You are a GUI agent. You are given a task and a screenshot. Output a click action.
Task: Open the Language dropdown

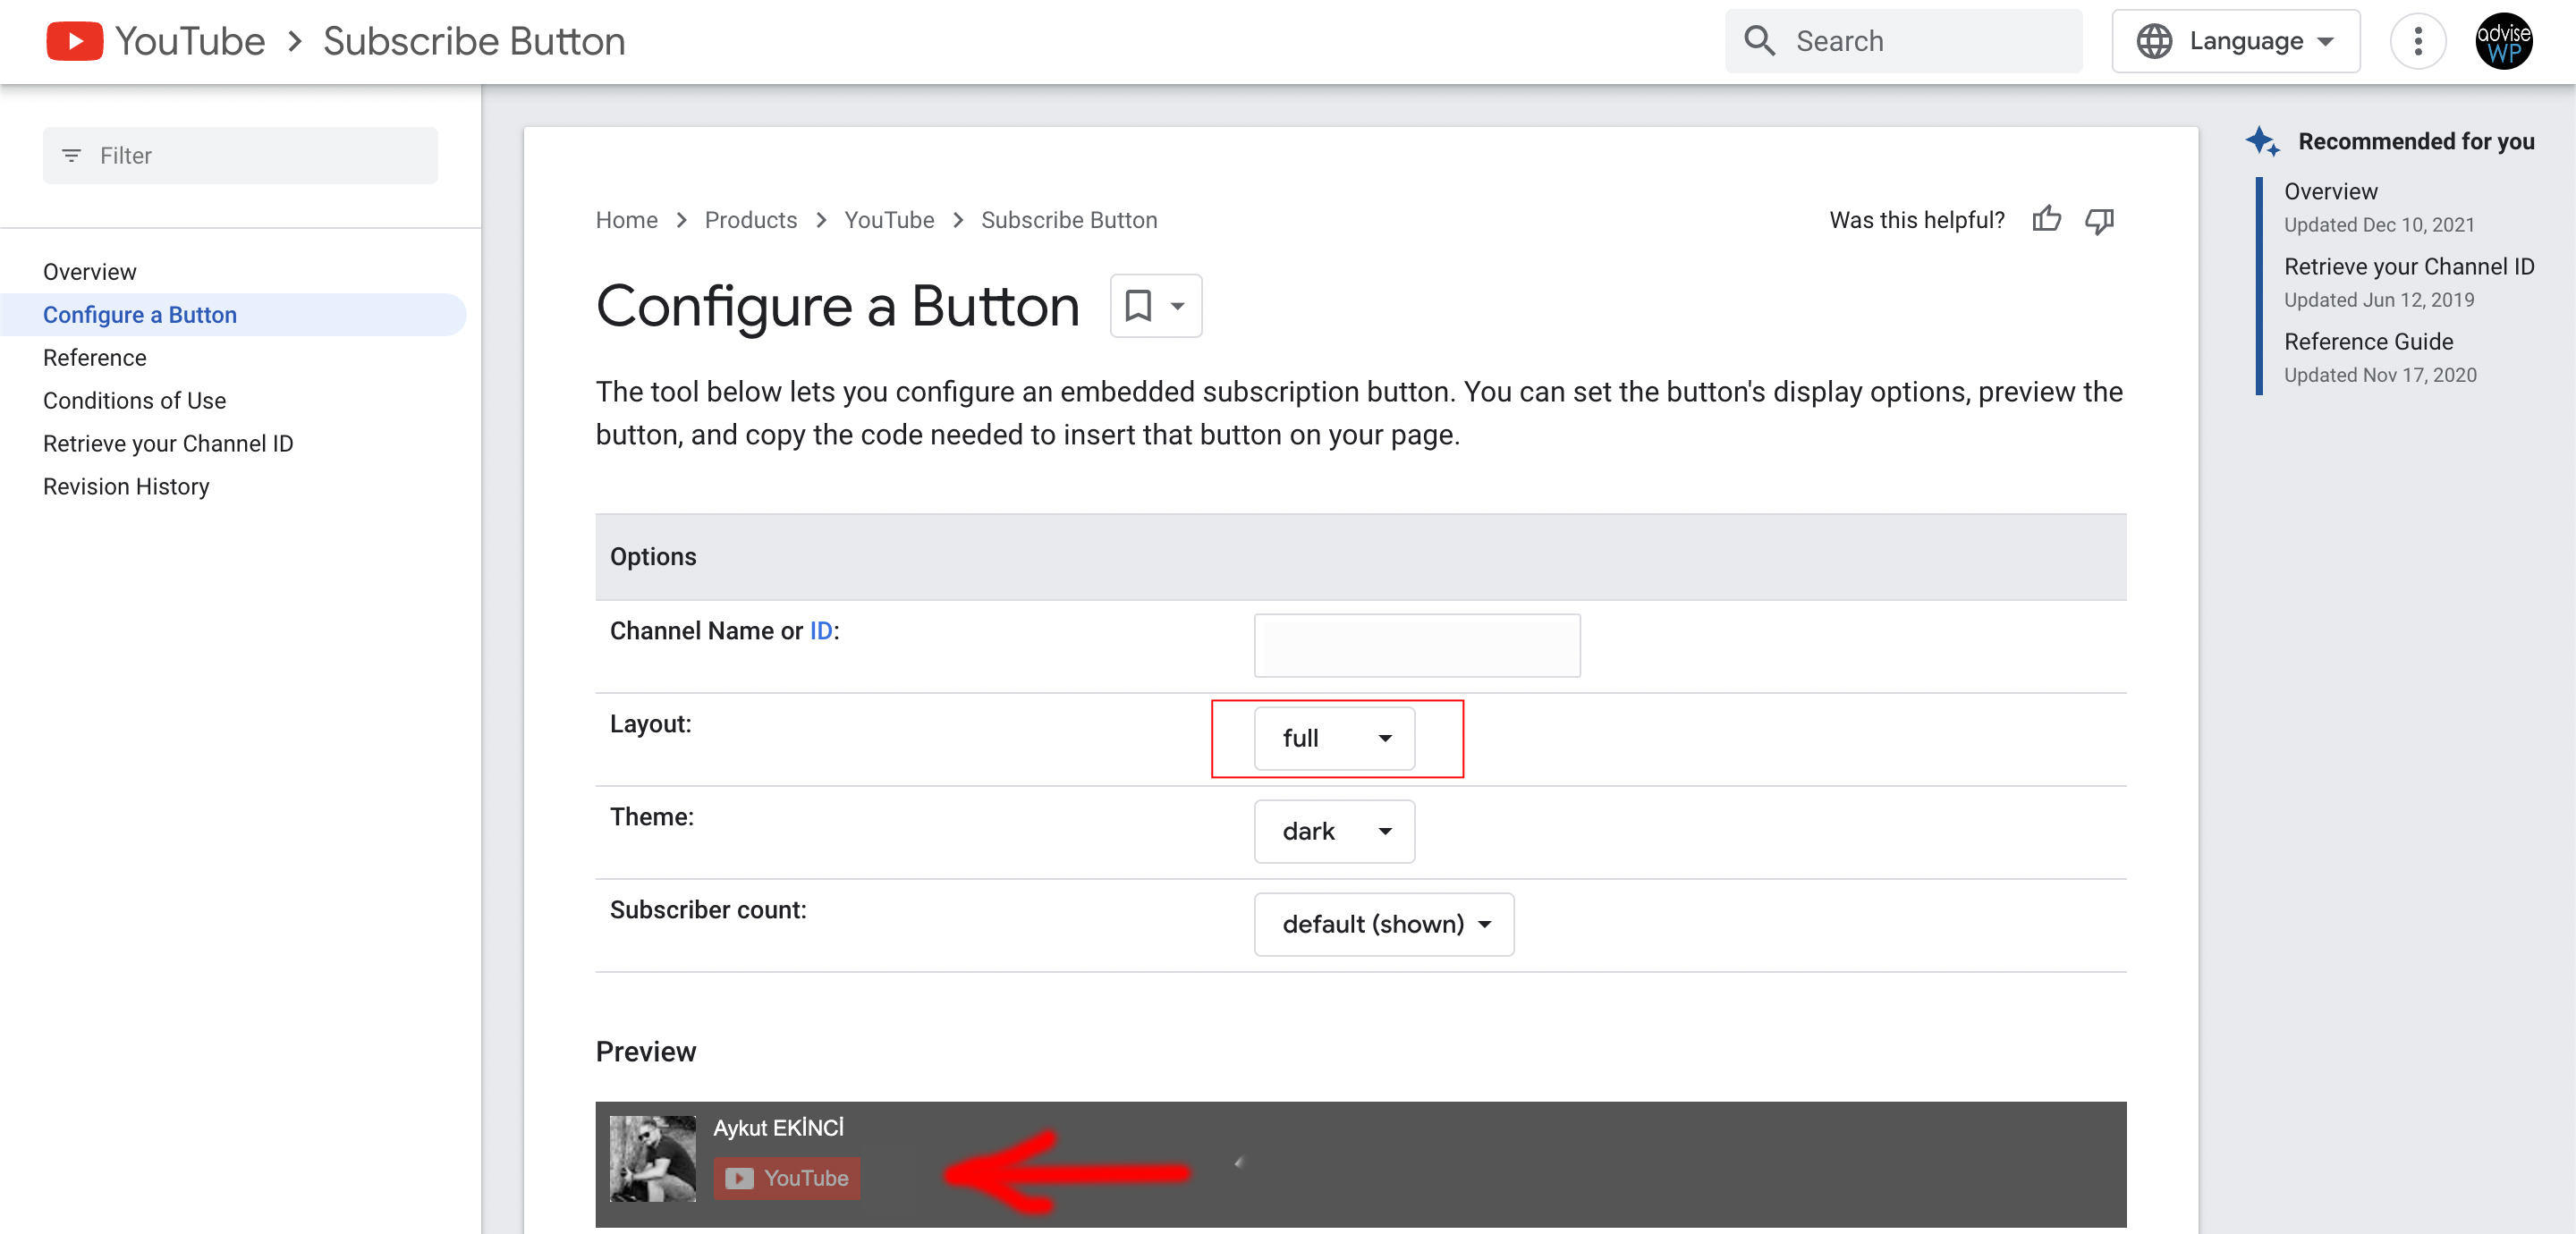(x=2235, y=41)
